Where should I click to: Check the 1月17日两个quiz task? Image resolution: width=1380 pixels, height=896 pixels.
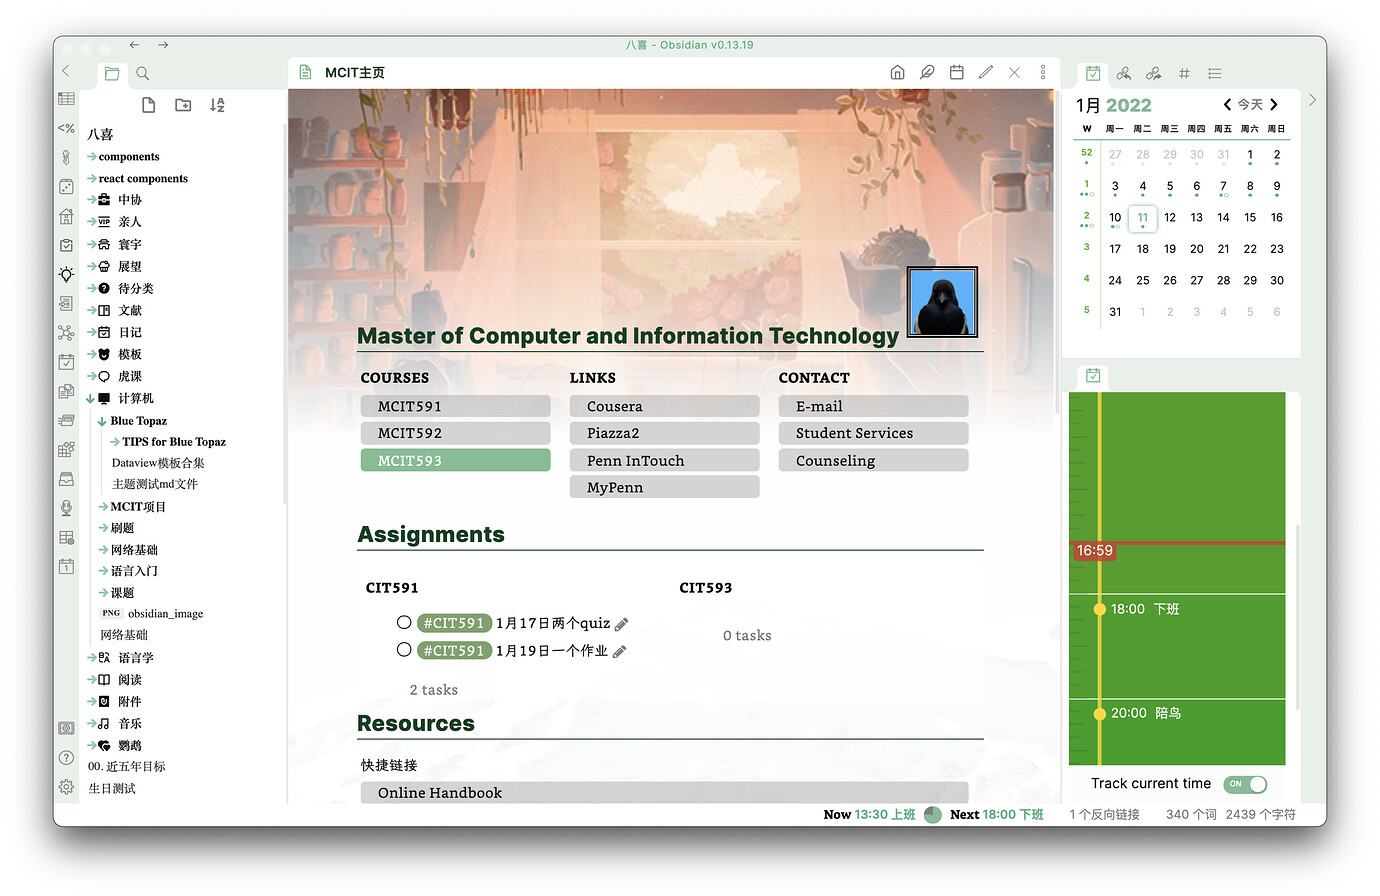(x=404, y=622)
